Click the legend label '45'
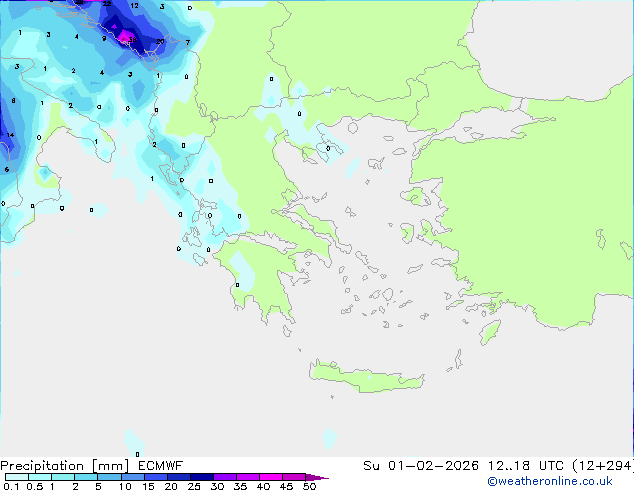Viewport: 634px width, 490px height. [286, 486]
